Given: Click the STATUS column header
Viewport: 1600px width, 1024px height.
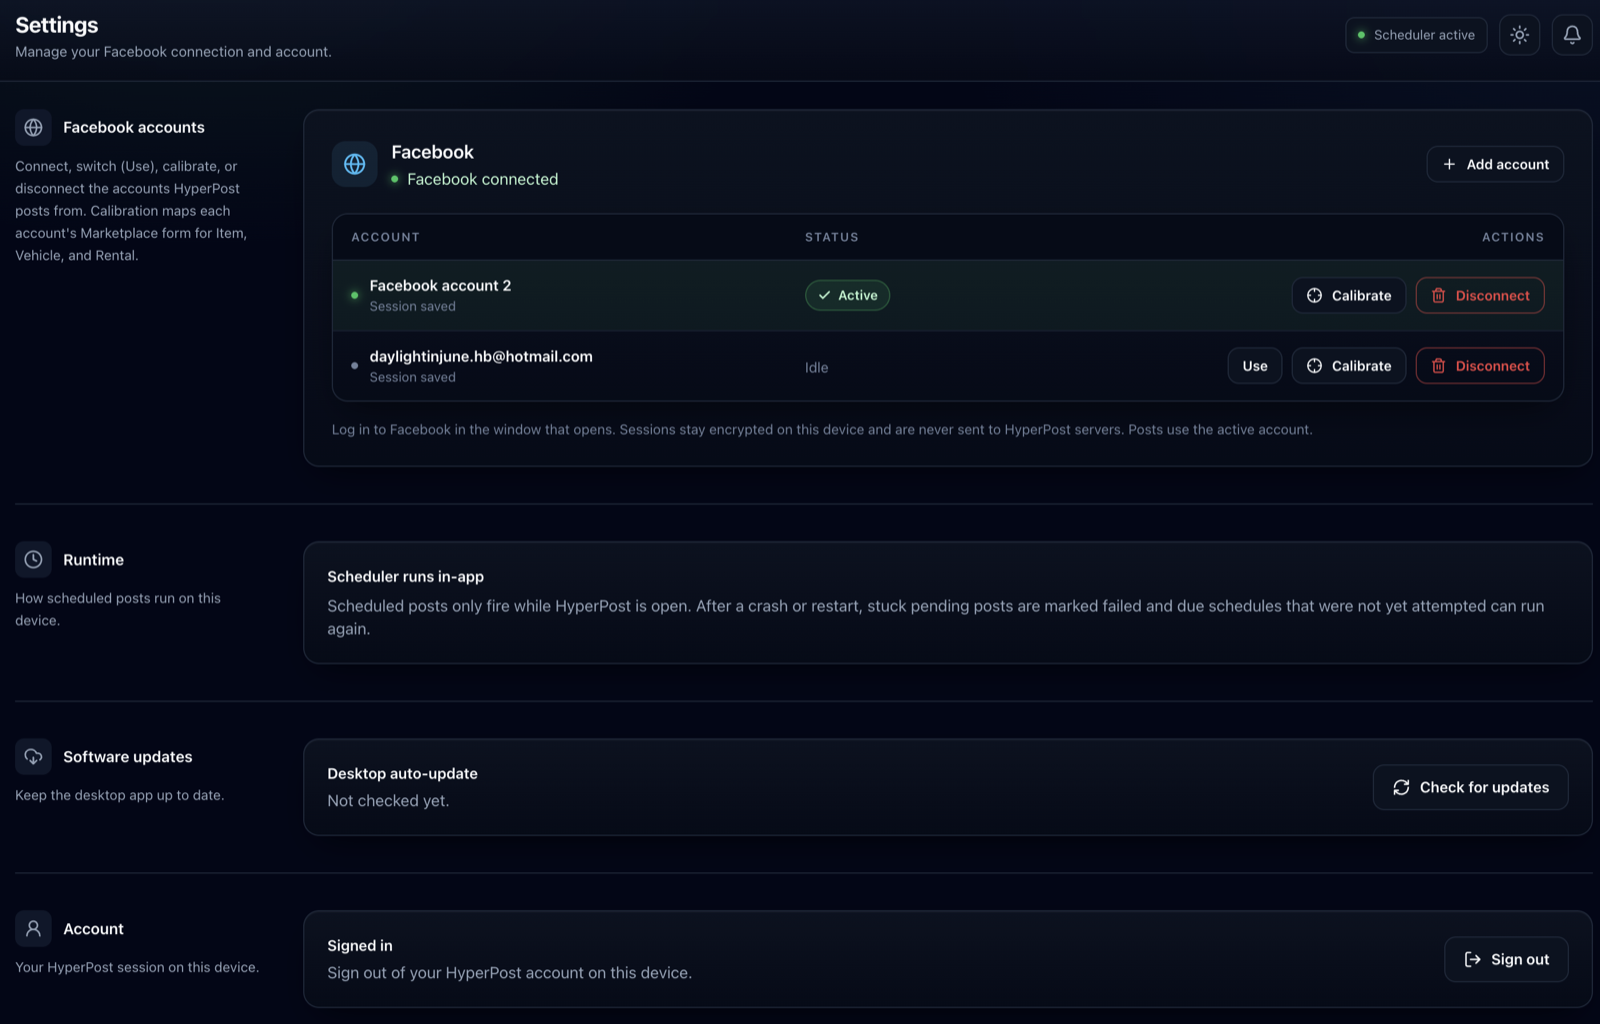Looking at the screenshot, I should [832, 237].
